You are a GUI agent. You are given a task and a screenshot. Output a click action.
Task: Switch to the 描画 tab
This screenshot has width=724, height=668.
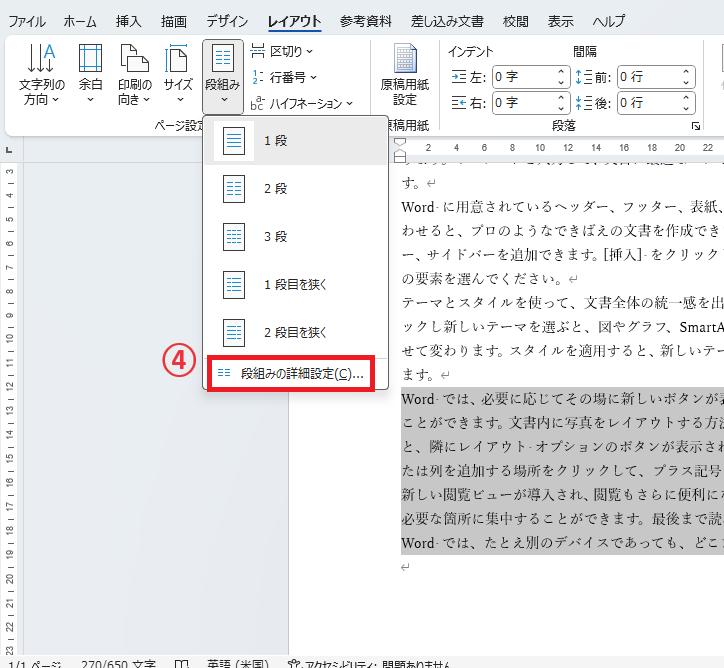click(x=174, y=21)
